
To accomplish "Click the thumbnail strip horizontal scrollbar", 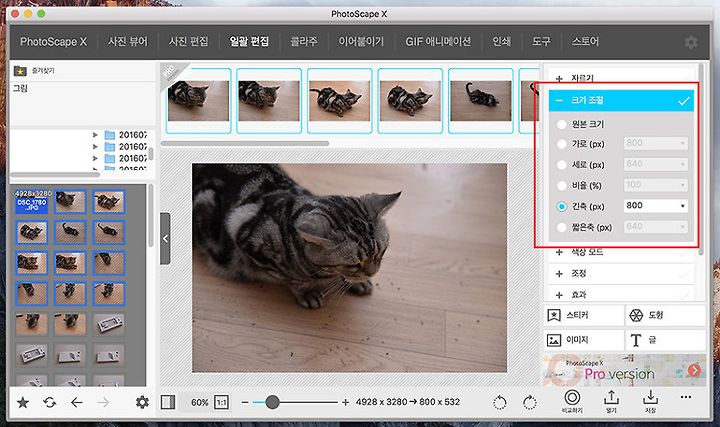I will 245,144.
